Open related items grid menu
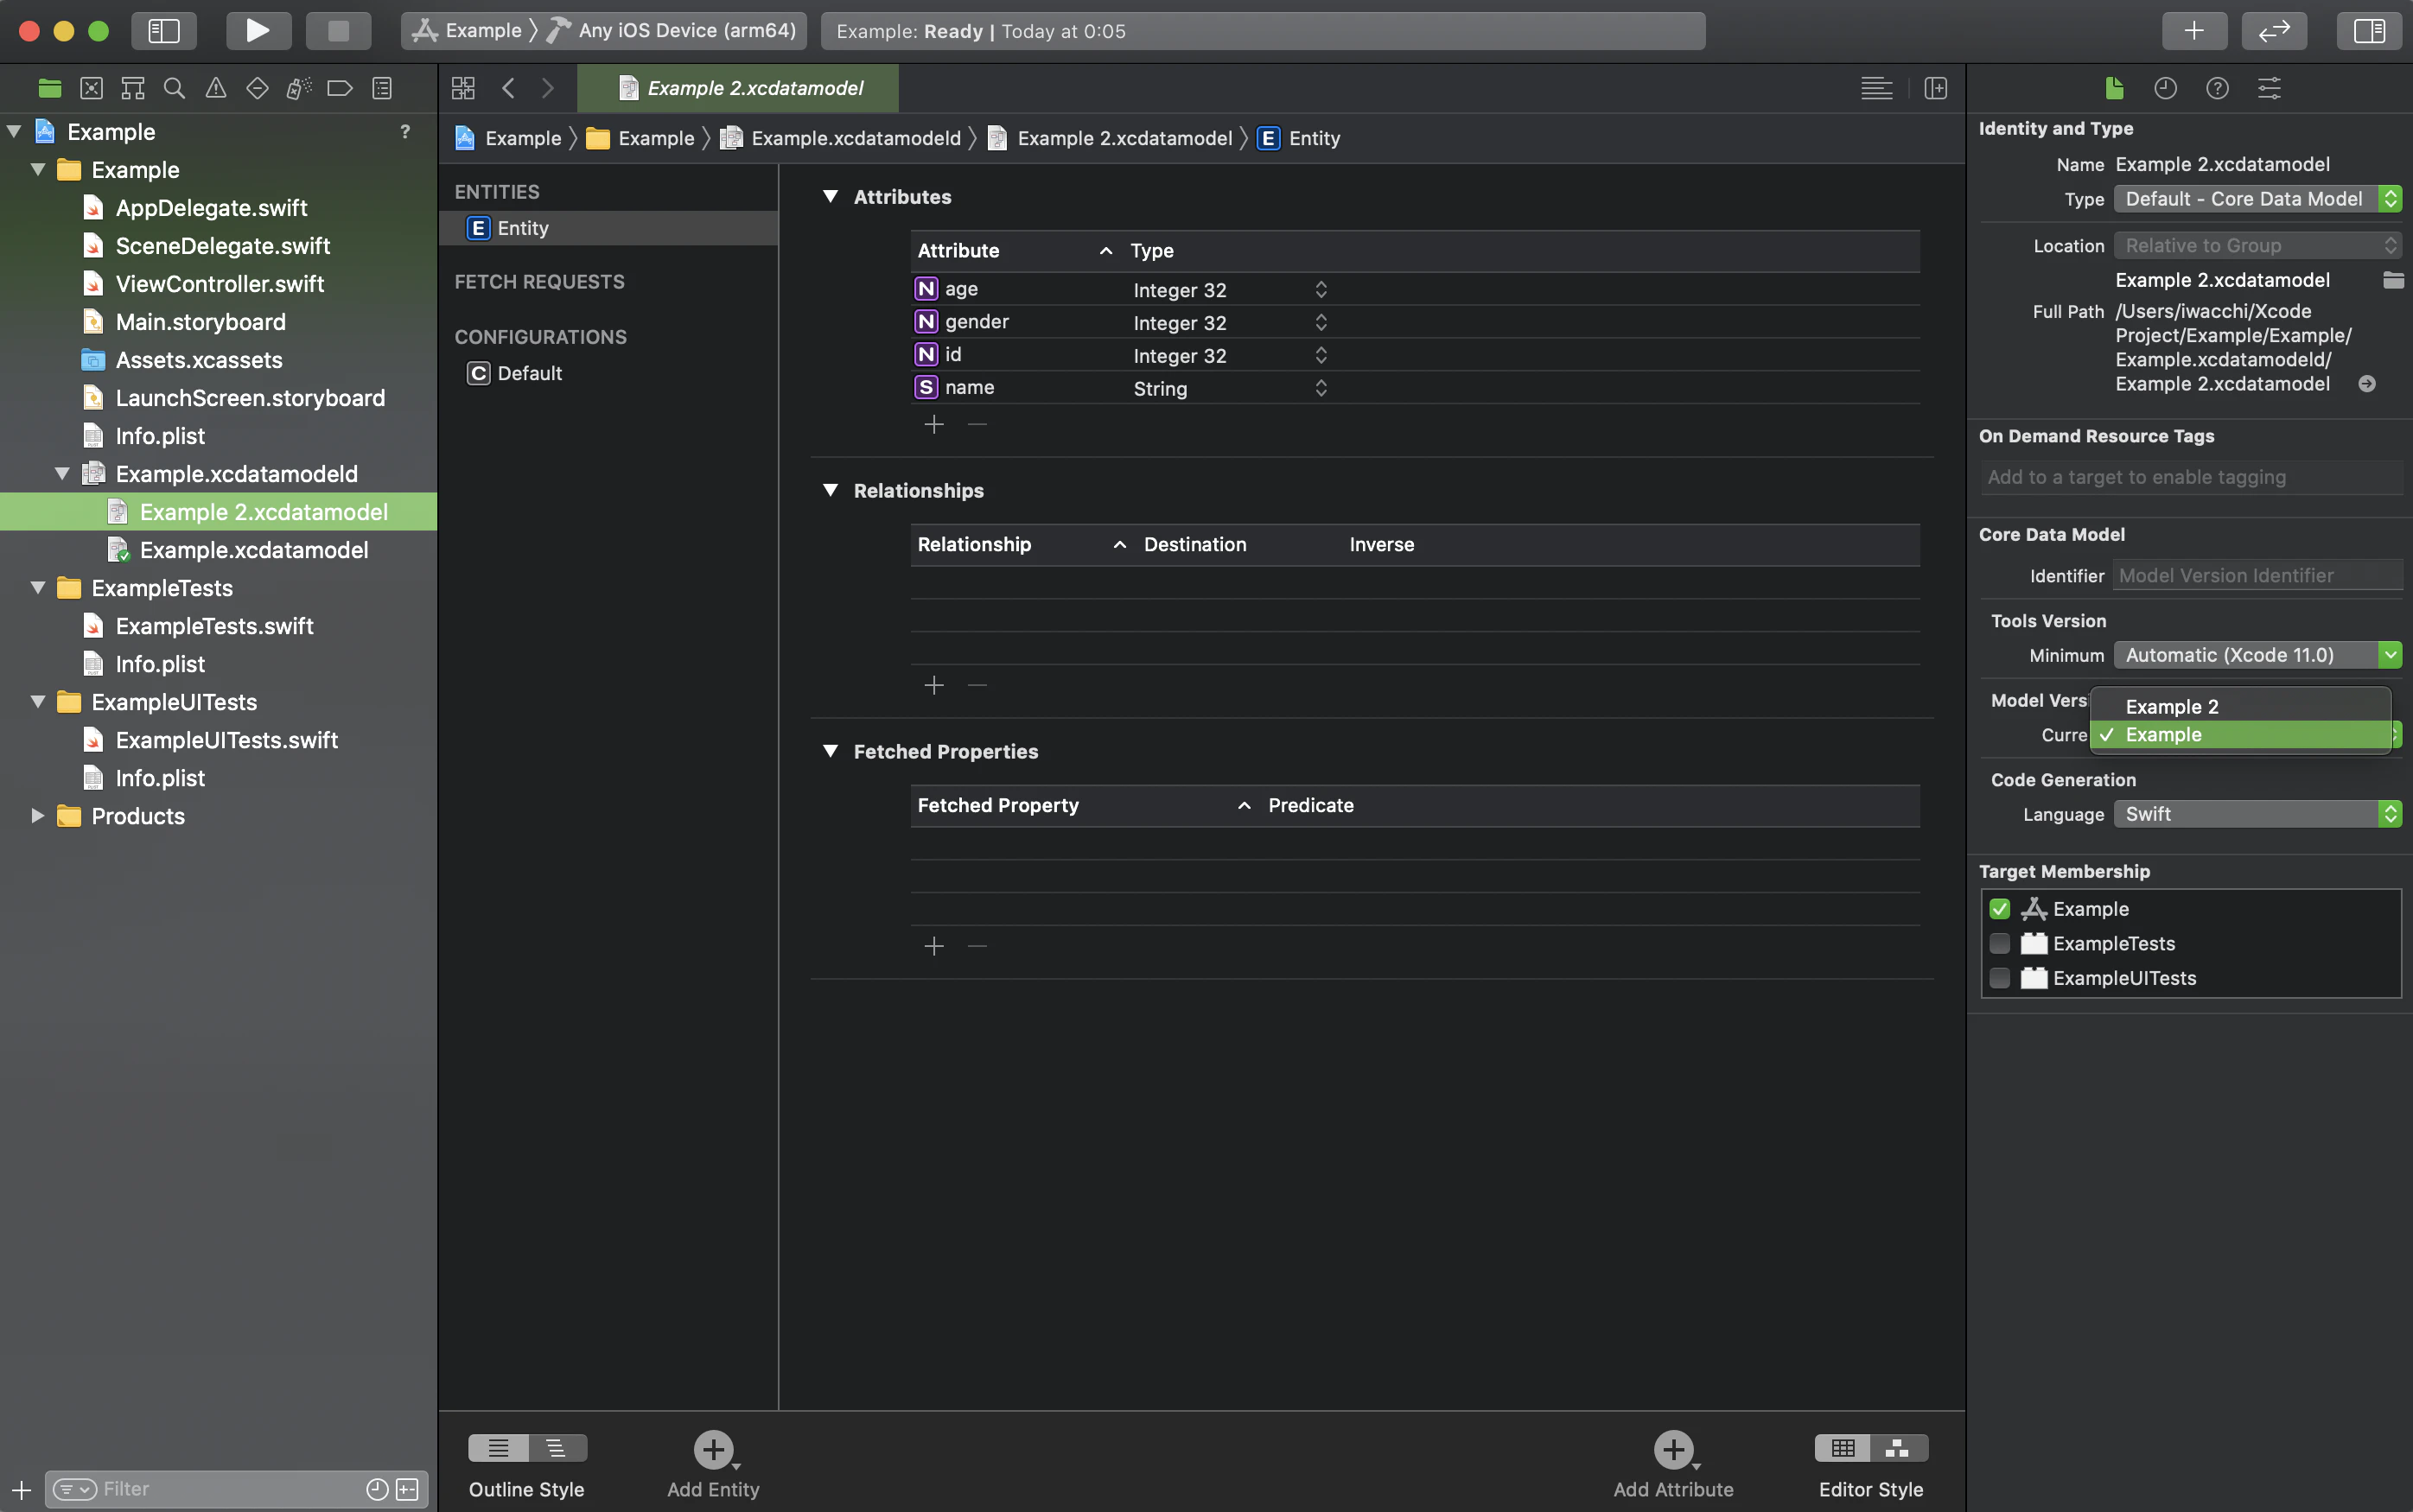Viewport: 2413px width, 1512px height. pyautogui.click(x=463, y=88)
